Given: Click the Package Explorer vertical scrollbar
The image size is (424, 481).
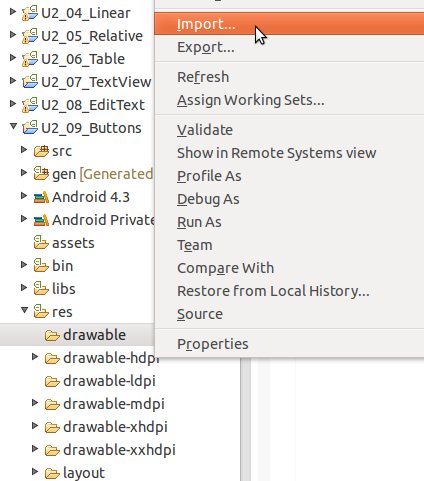Looking at the screenshot, I should [245, 420].
